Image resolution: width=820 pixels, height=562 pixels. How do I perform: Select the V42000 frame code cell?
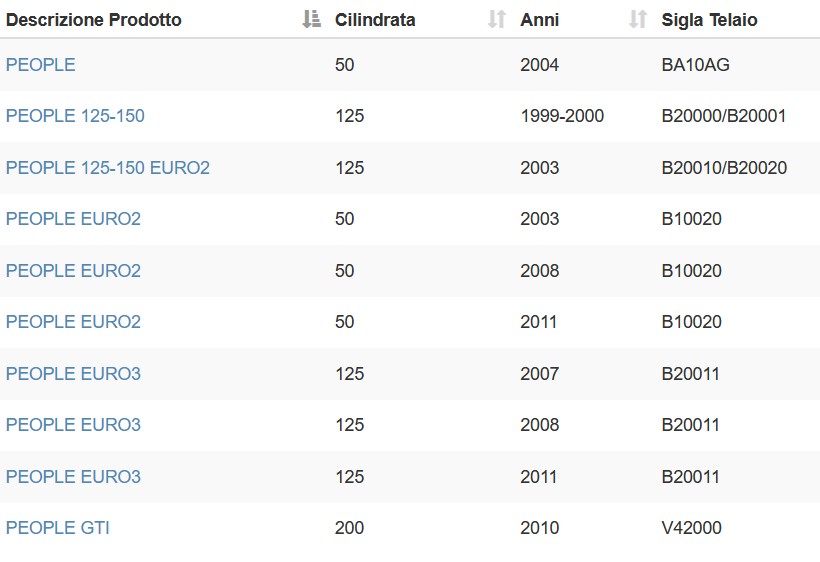(x=691, y=528)
